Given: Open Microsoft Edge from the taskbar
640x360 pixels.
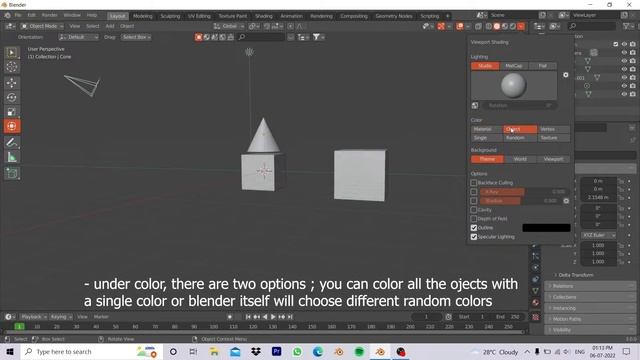Looking at the screenshot, I should 318,351.
